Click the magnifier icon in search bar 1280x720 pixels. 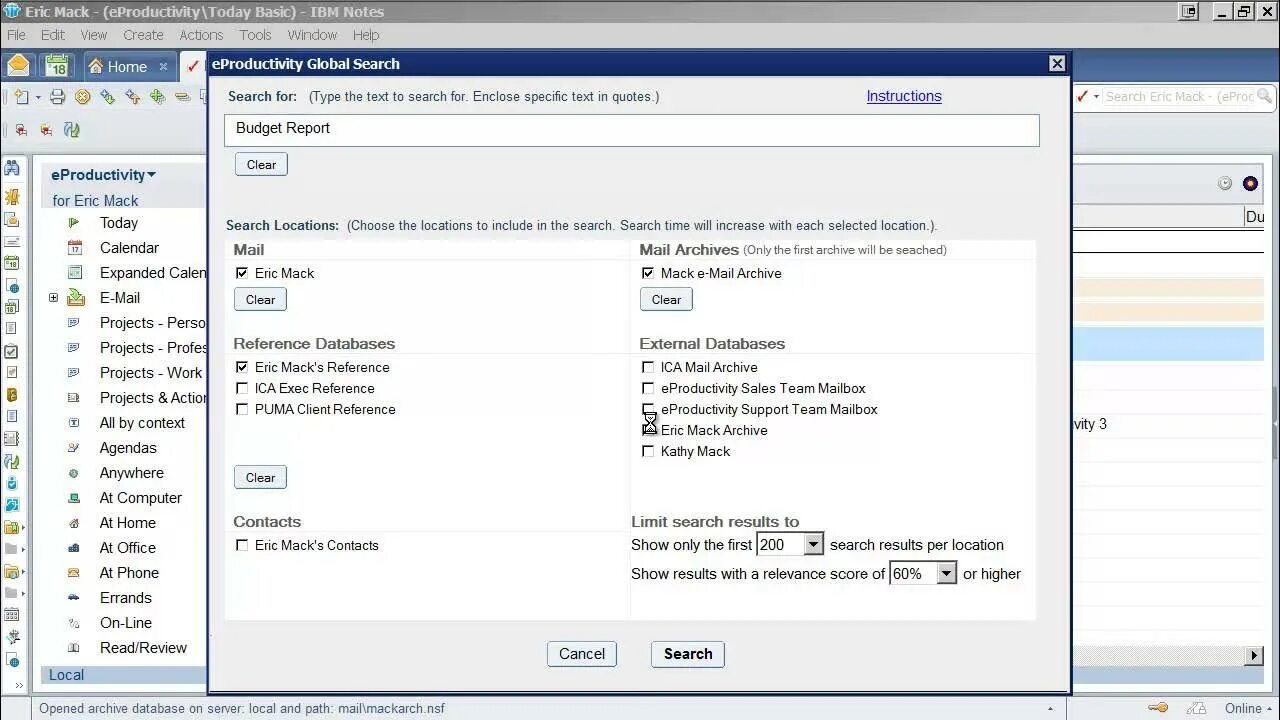click(x=1265, y=96)
